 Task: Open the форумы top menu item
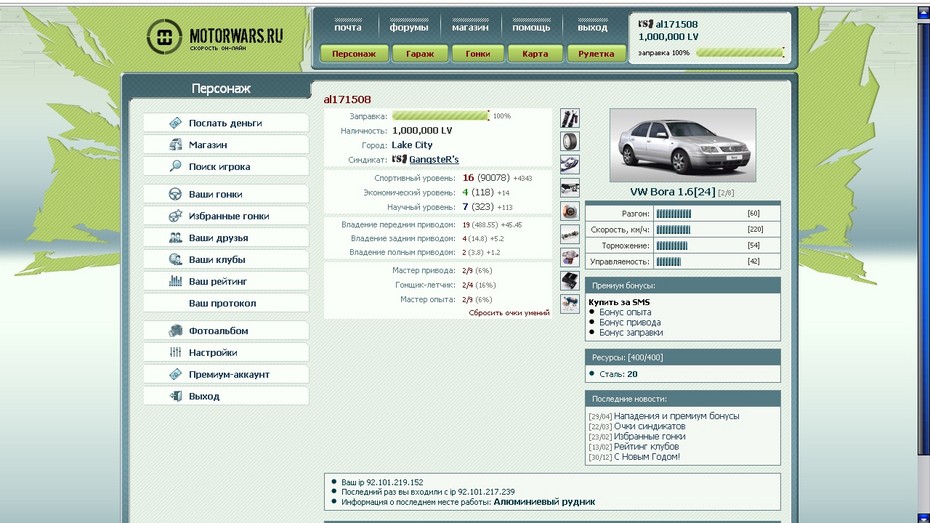(x=409, y=27)
